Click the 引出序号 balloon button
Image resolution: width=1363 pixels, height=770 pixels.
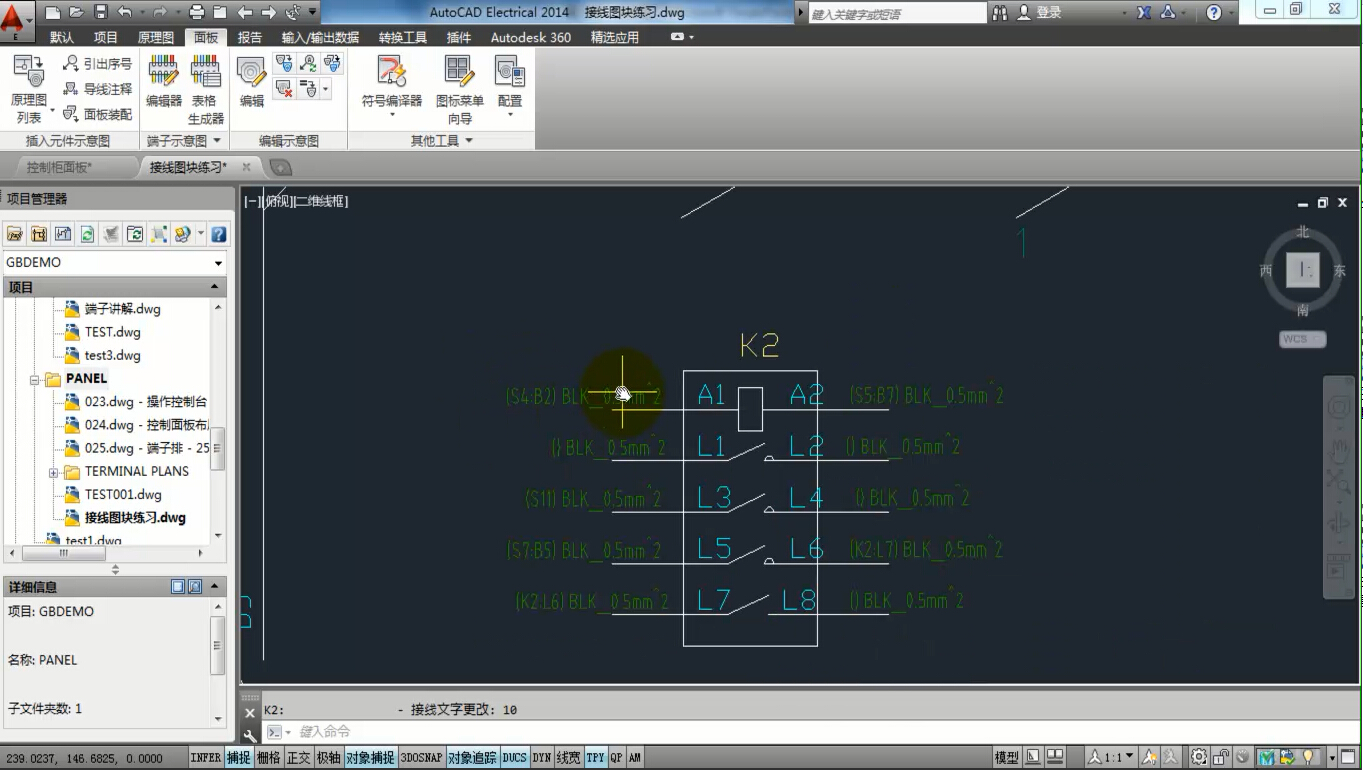pyautogui.click(x=97, y=64)
